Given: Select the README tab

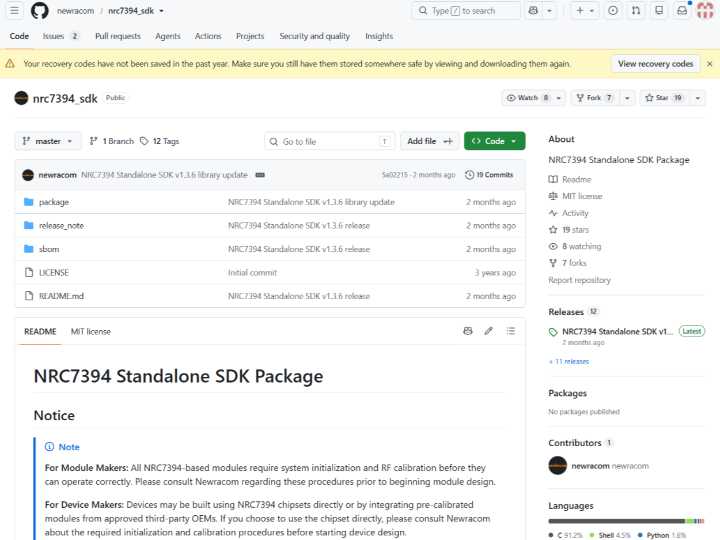Looking at the screenshot, I should pyautogui.click(x=40, y=332).
